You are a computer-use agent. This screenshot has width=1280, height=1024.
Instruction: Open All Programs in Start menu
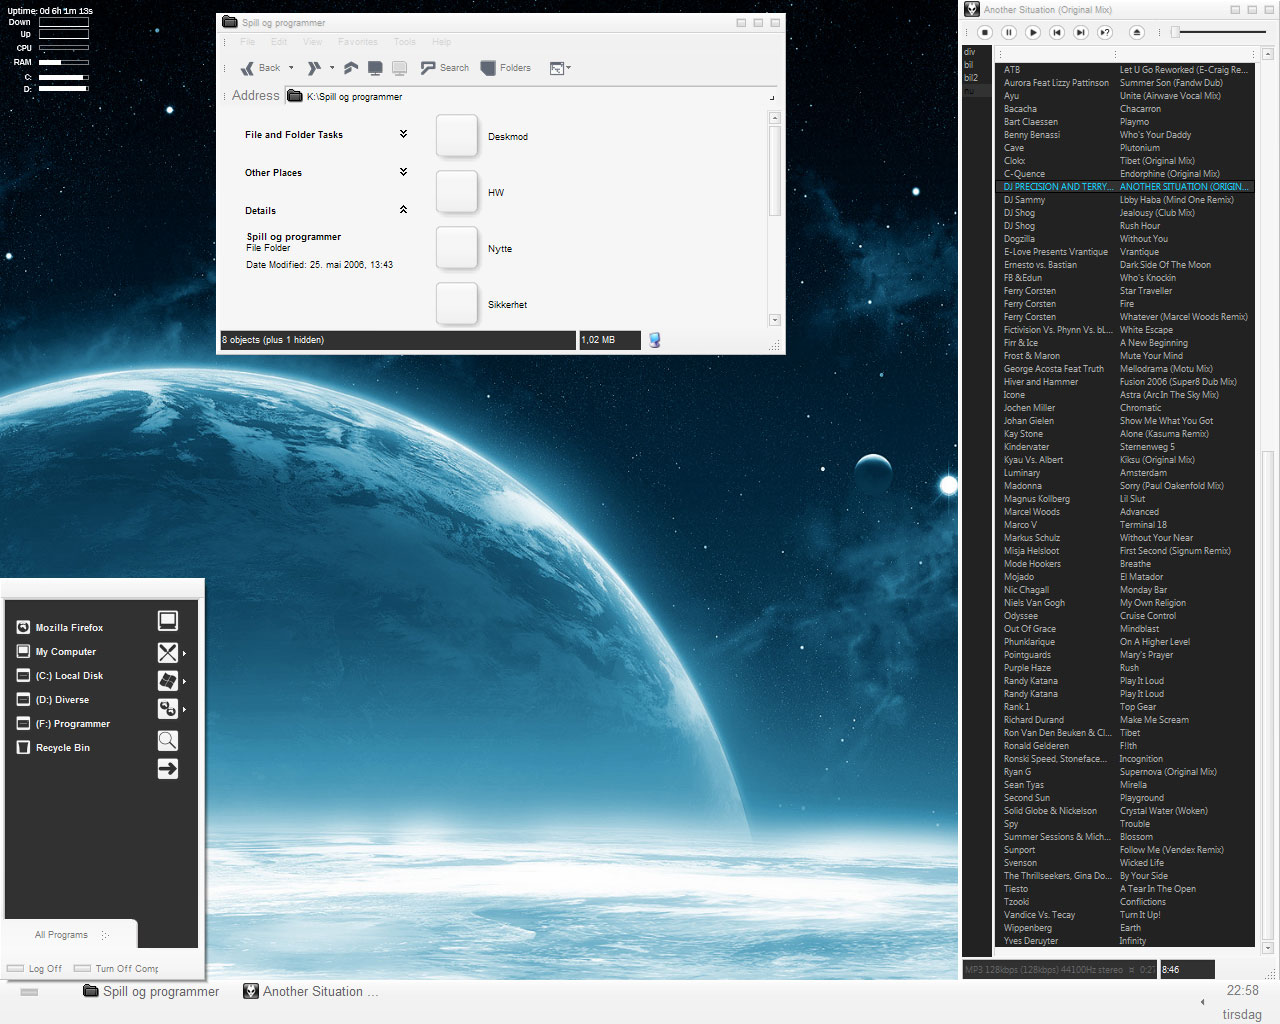pyautogui.click(x=62, y=935)
